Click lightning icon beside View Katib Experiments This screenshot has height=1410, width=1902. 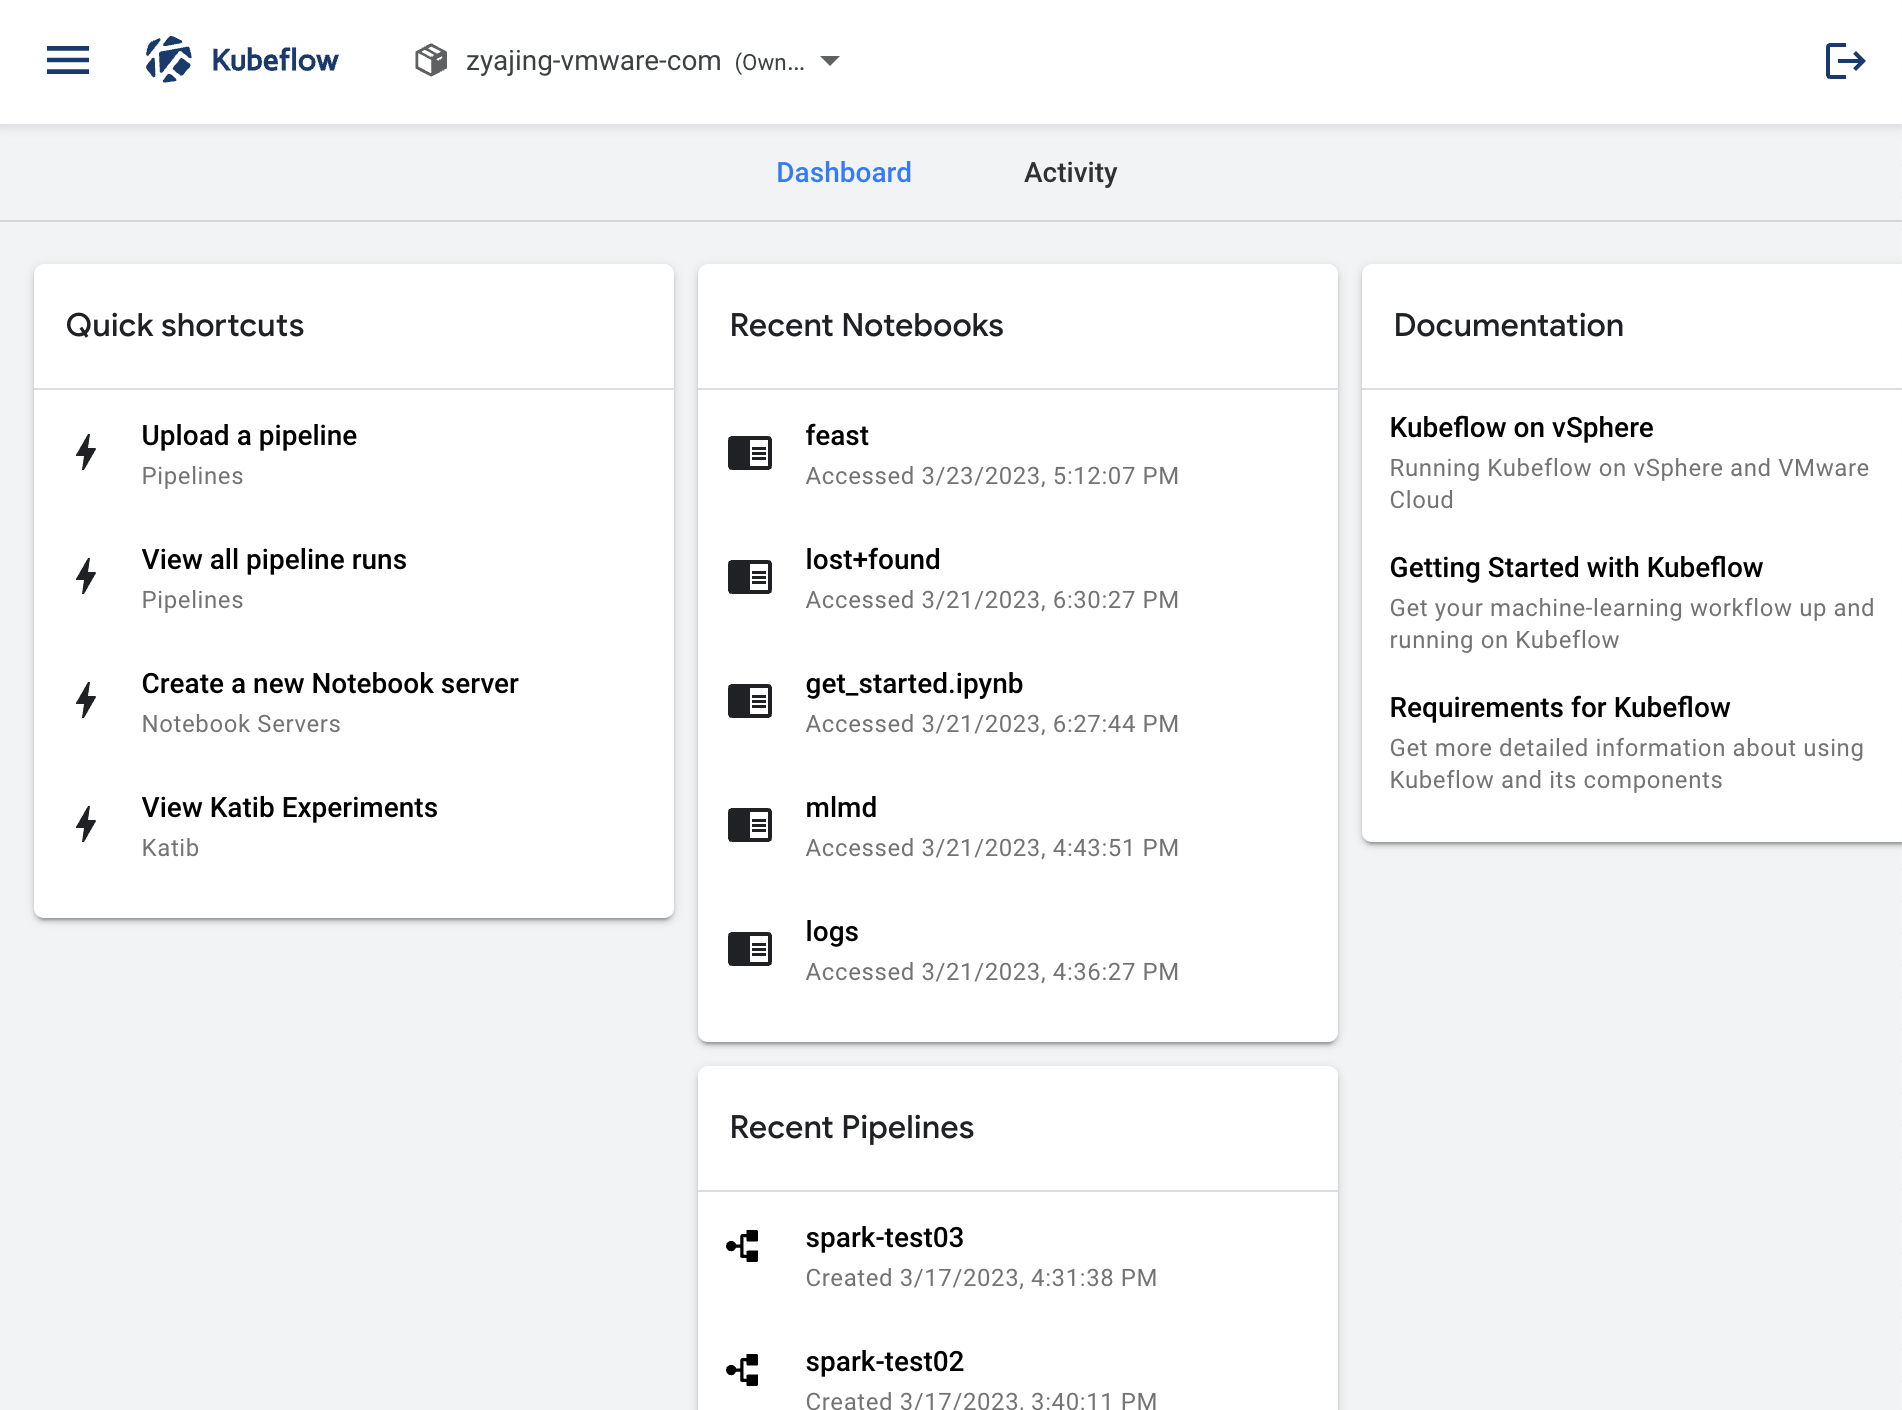87,825
